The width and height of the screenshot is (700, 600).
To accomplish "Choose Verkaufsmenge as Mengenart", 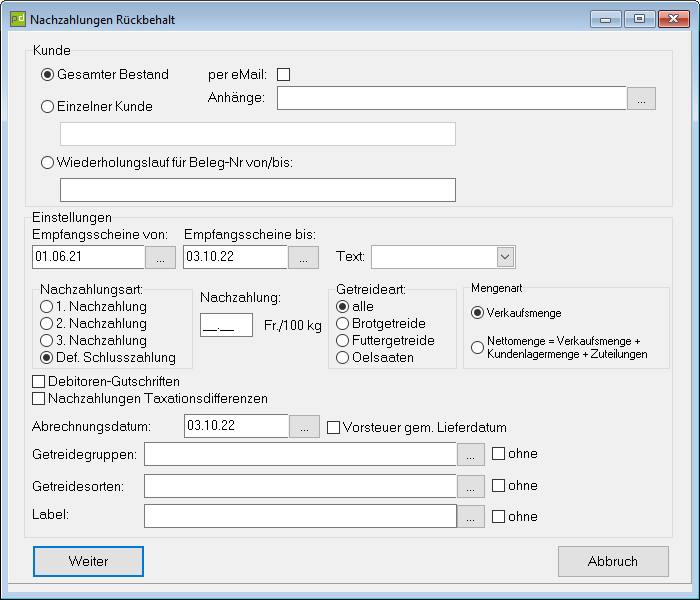I will click(x=477, y=313).
